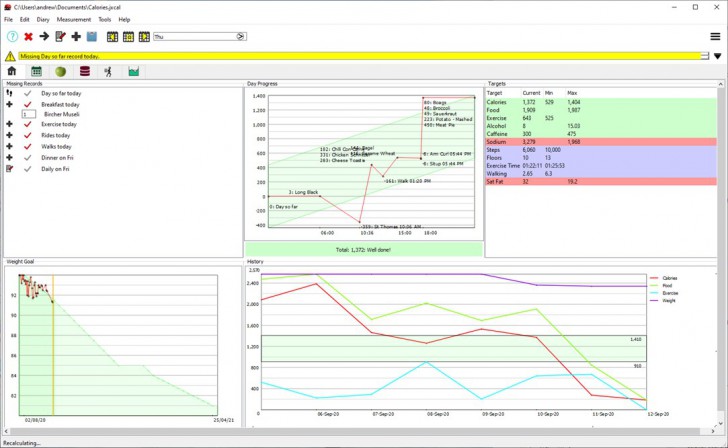
Task: Open the home dashboard tab icon
Action: click(x=12, y=72)
